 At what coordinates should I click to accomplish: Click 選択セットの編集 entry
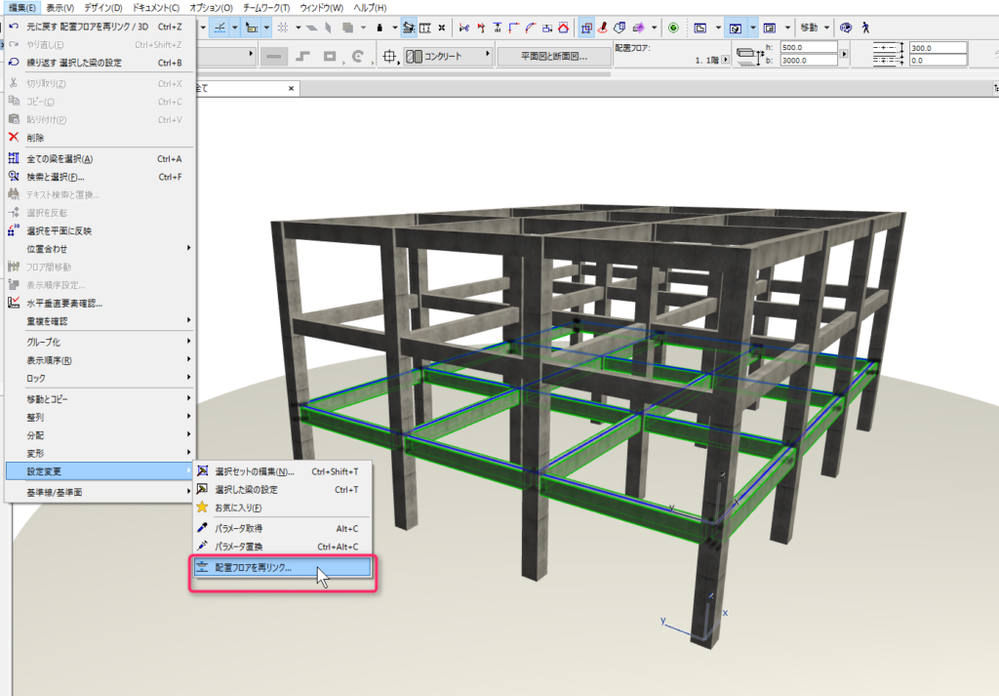click(x=255, y=472)
